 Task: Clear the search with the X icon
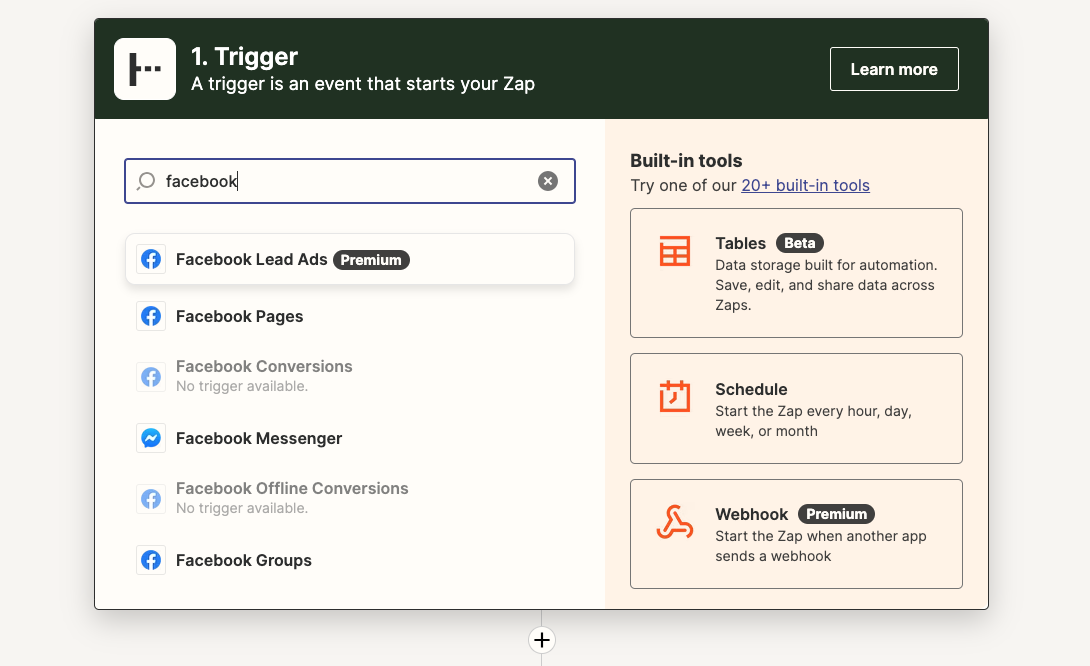[548, 181]
